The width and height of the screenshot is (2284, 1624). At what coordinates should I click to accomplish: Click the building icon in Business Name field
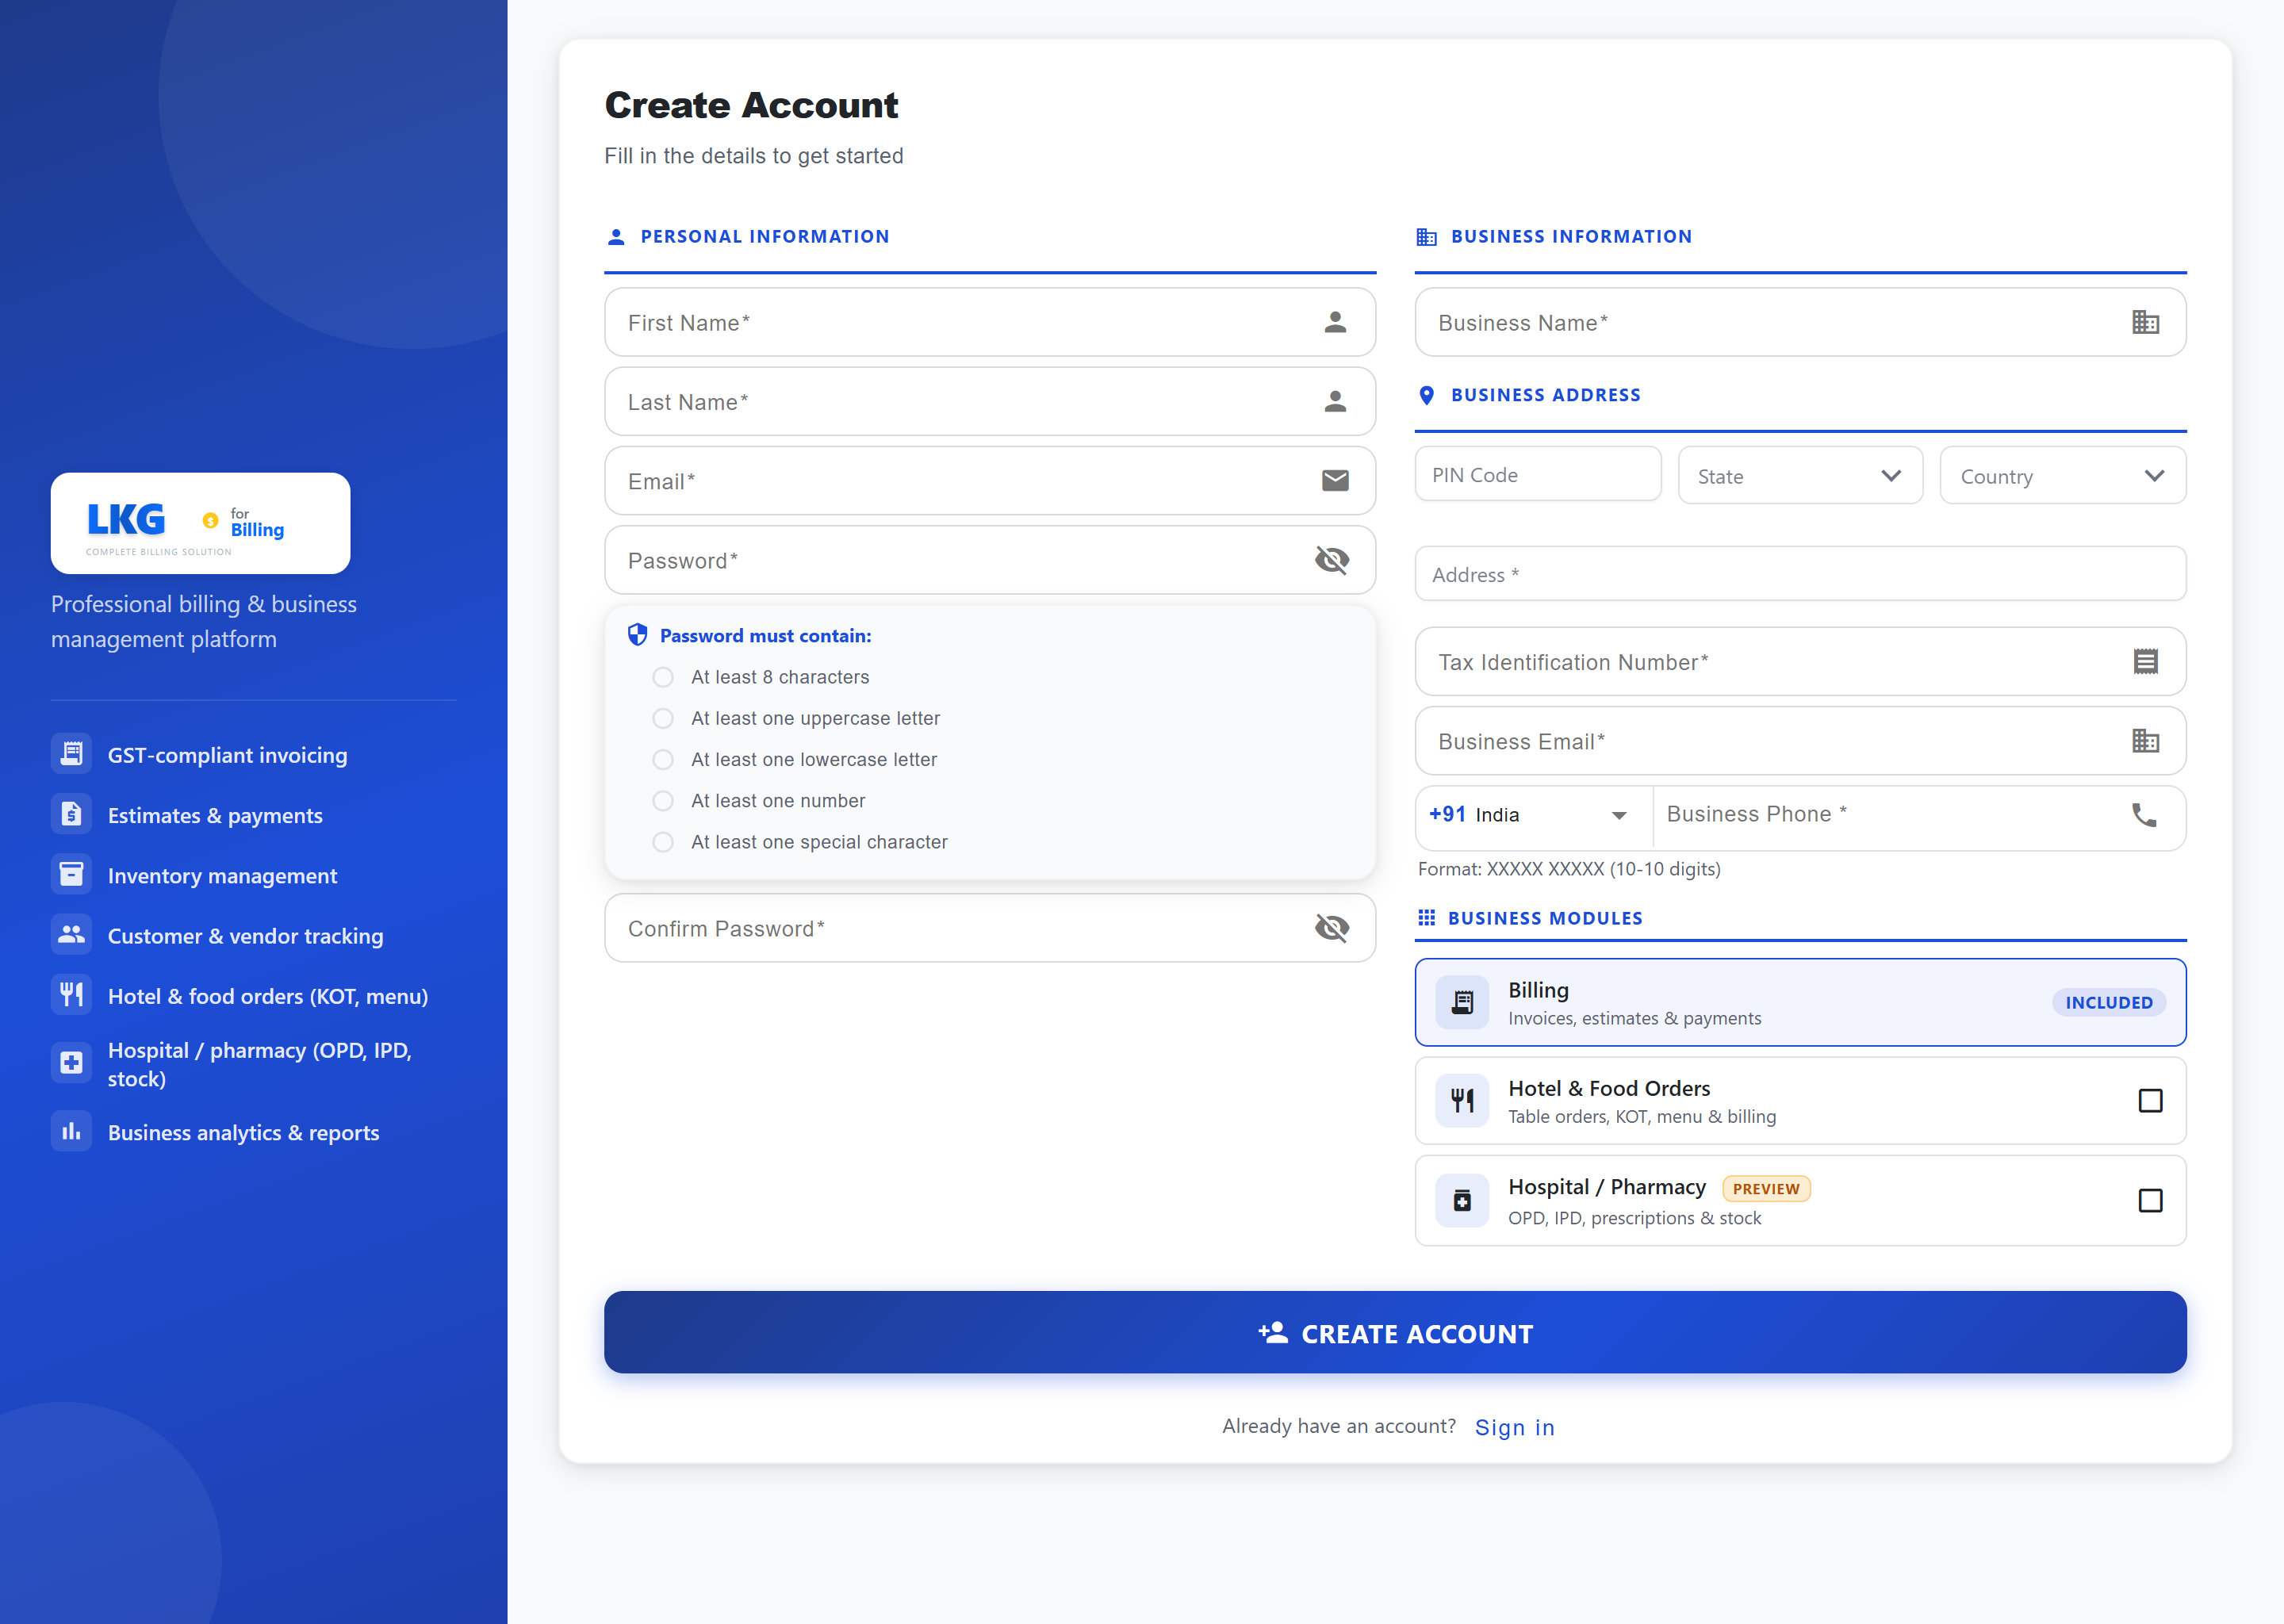tap(2145, 322)
